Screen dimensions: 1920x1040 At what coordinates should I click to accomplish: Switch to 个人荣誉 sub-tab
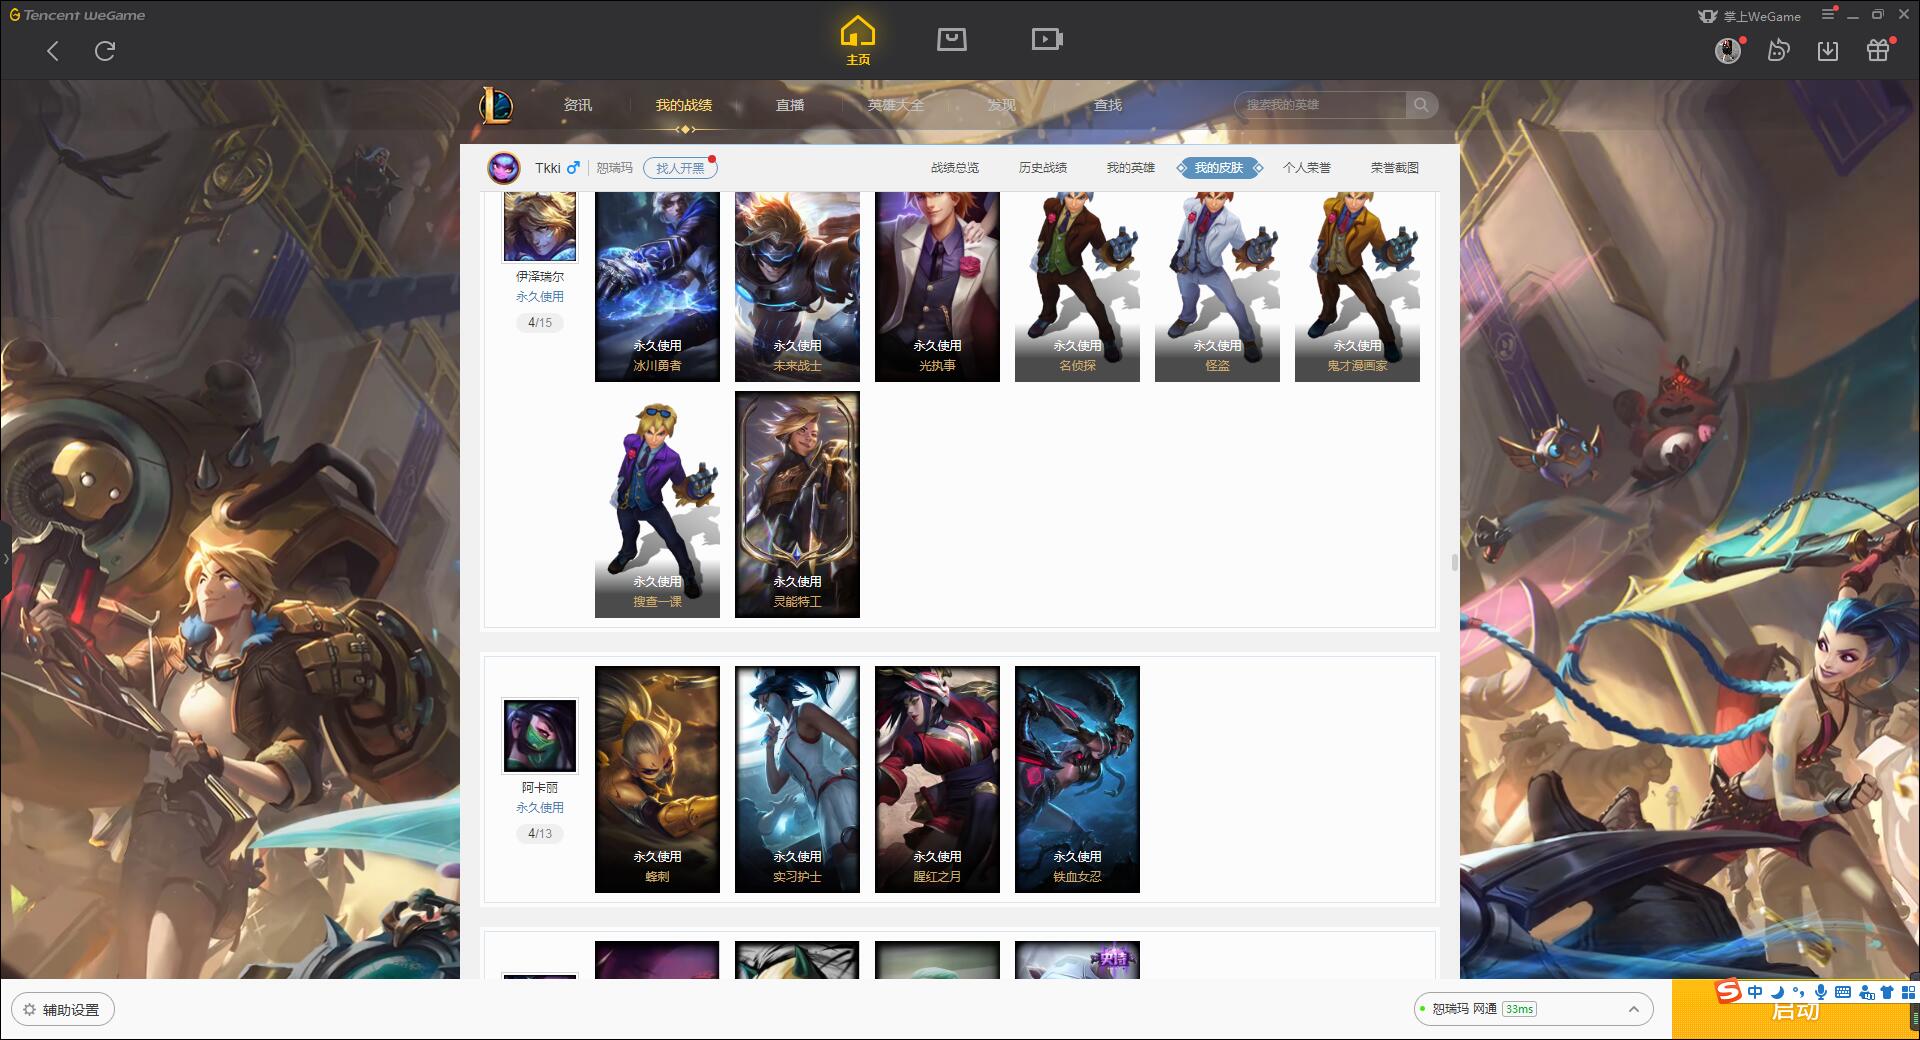1307,168
